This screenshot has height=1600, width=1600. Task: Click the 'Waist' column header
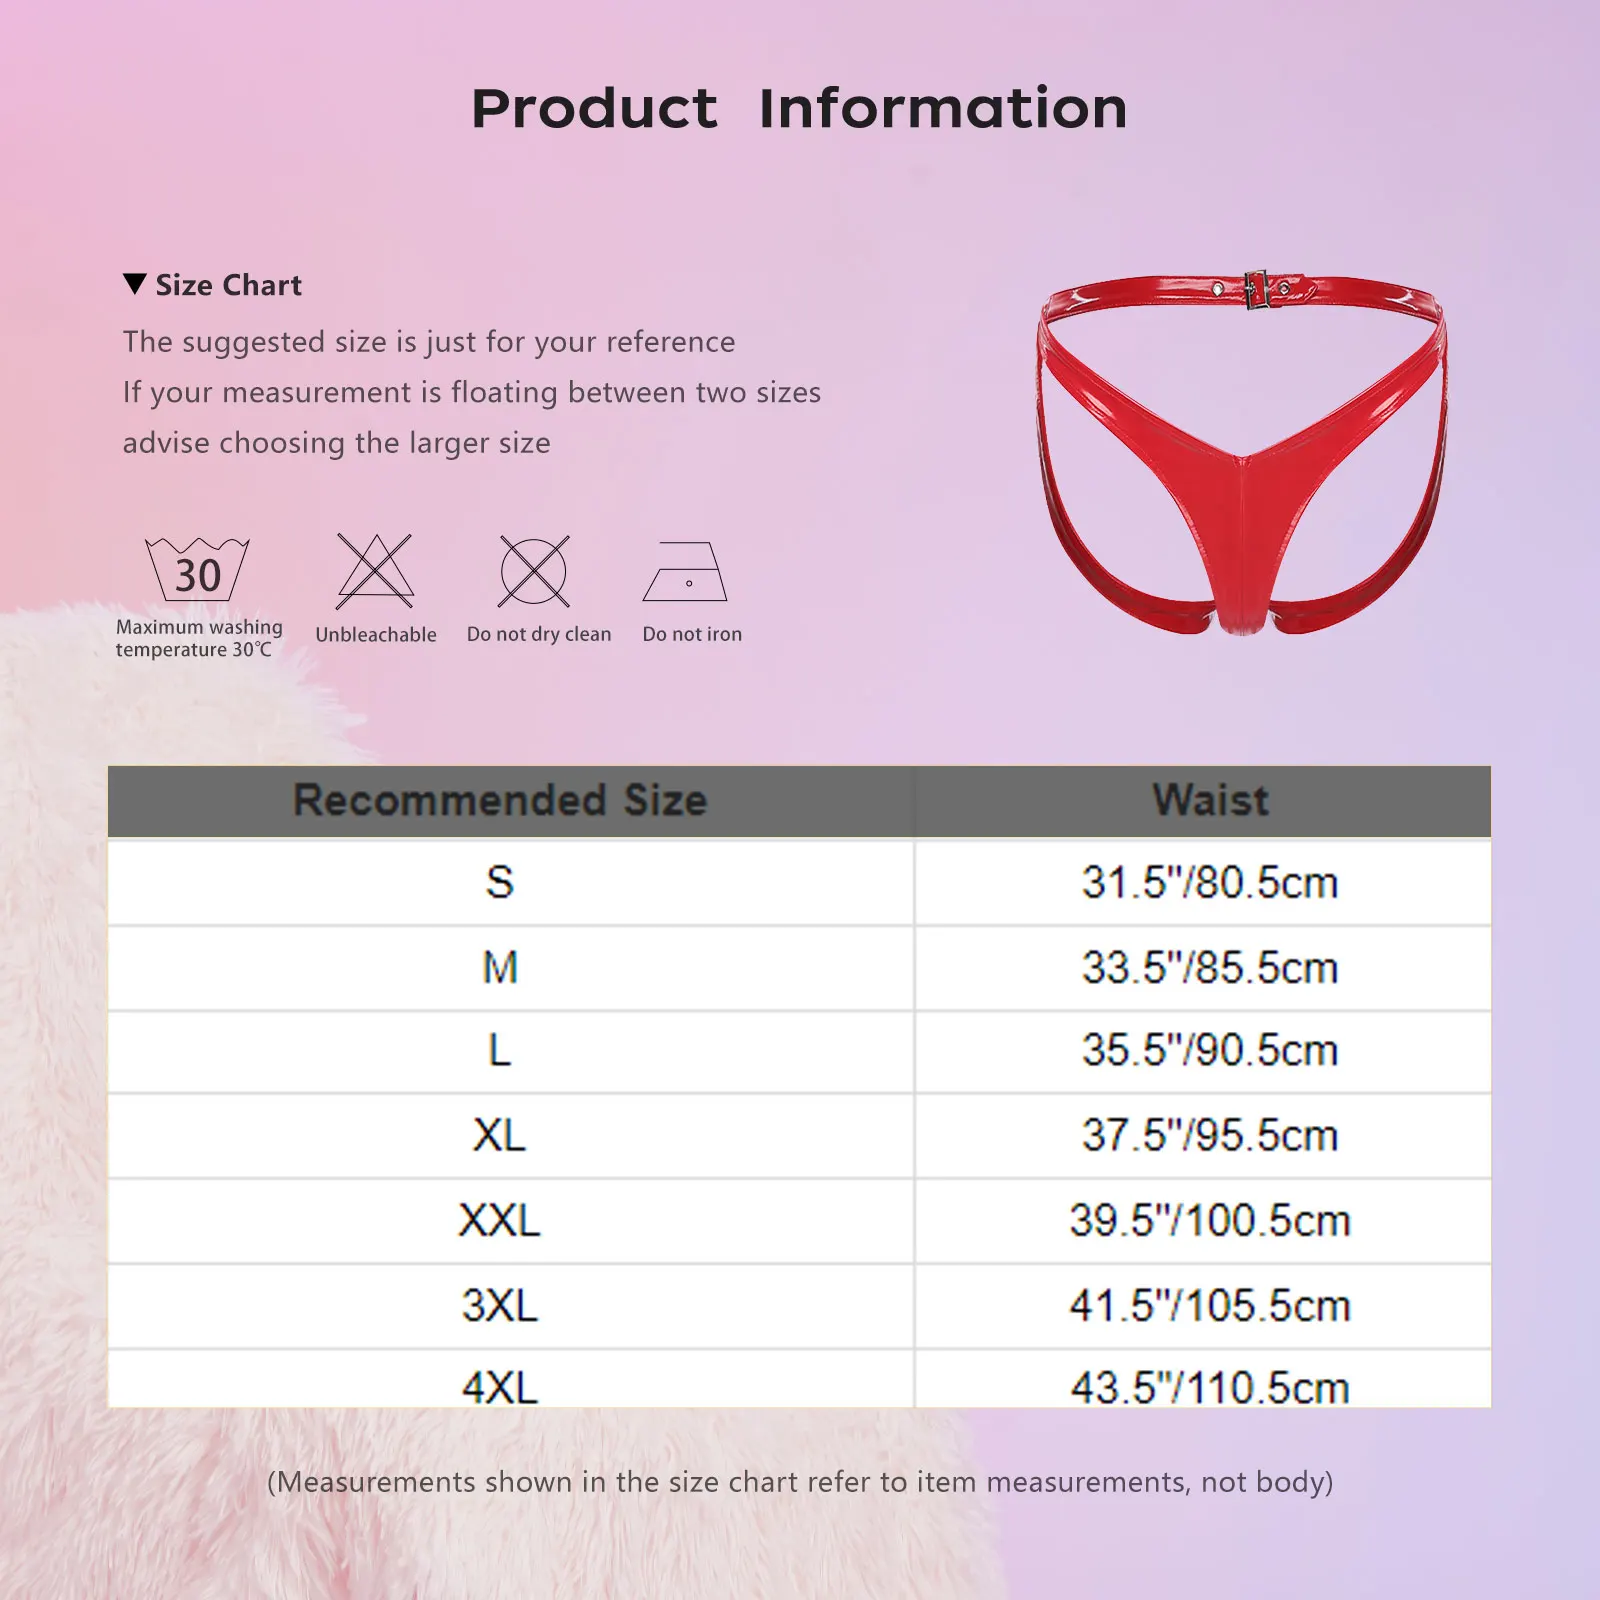click(x=1203, y=801)
